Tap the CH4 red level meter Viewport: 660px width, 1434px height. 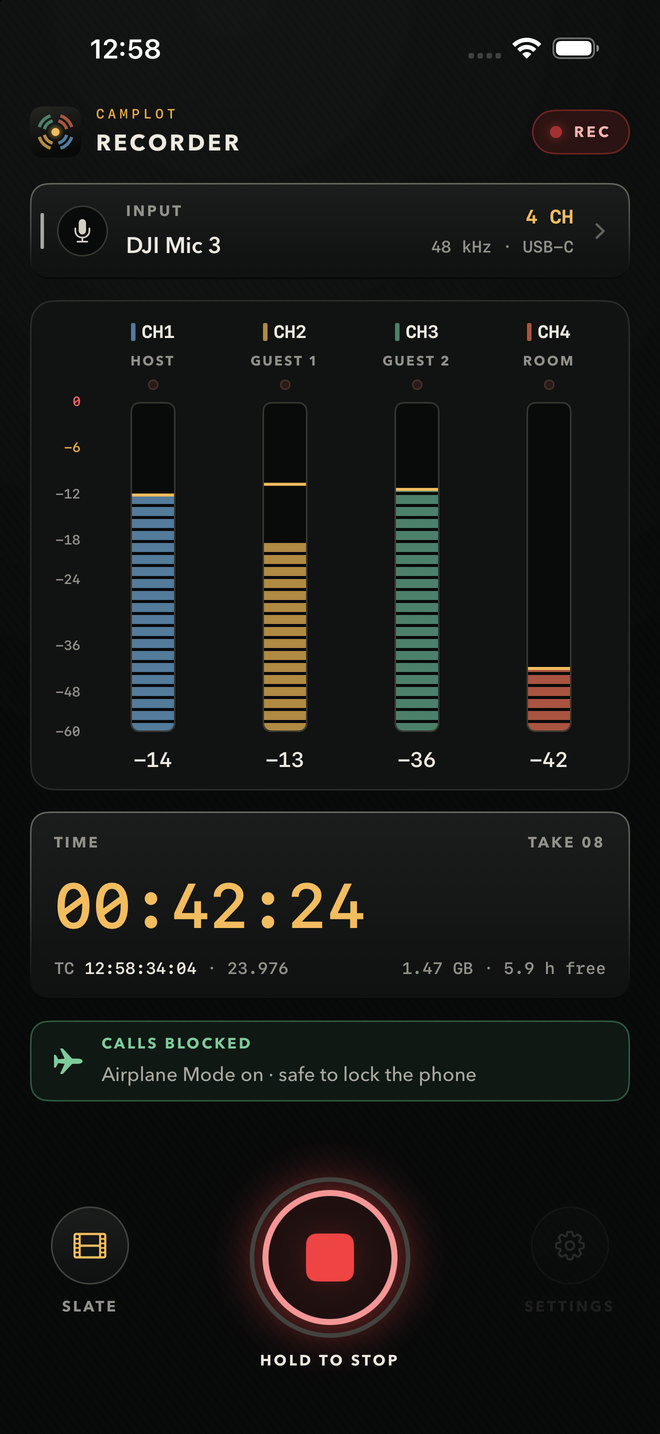point(549,567)
